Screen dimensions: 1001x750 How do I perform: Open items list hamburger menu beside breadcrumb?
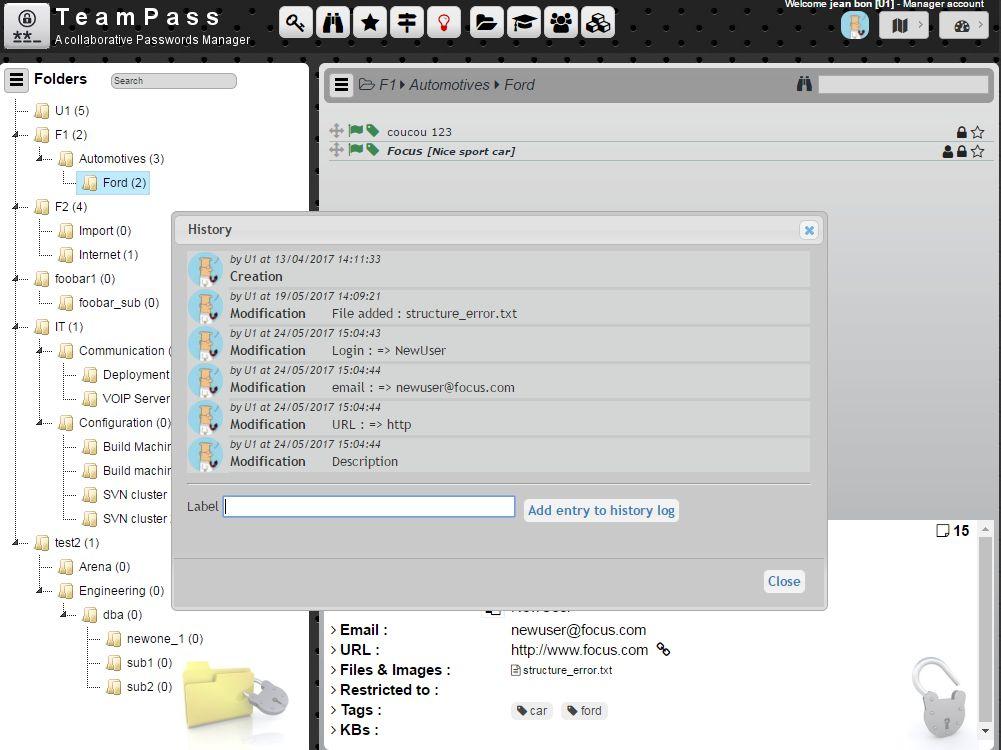[342, 84]
